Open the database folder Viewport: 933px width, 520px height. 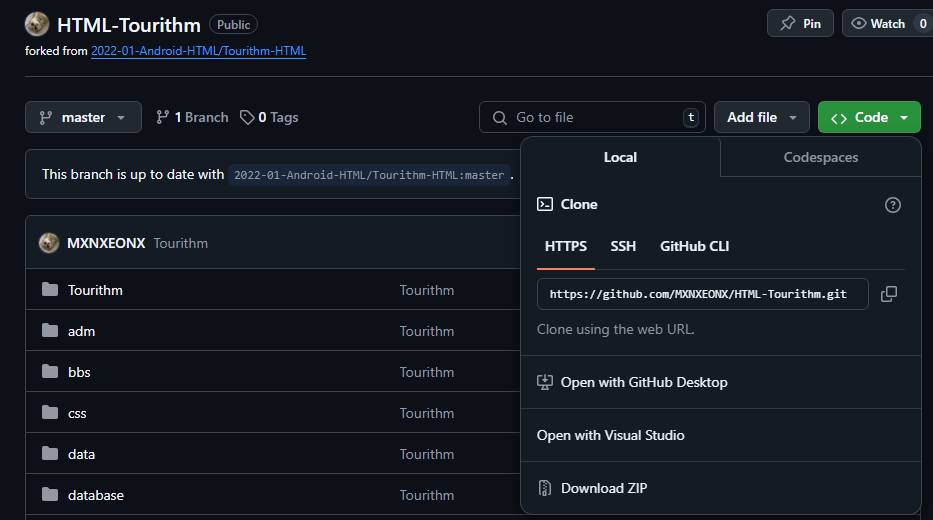tap(96, 495)
